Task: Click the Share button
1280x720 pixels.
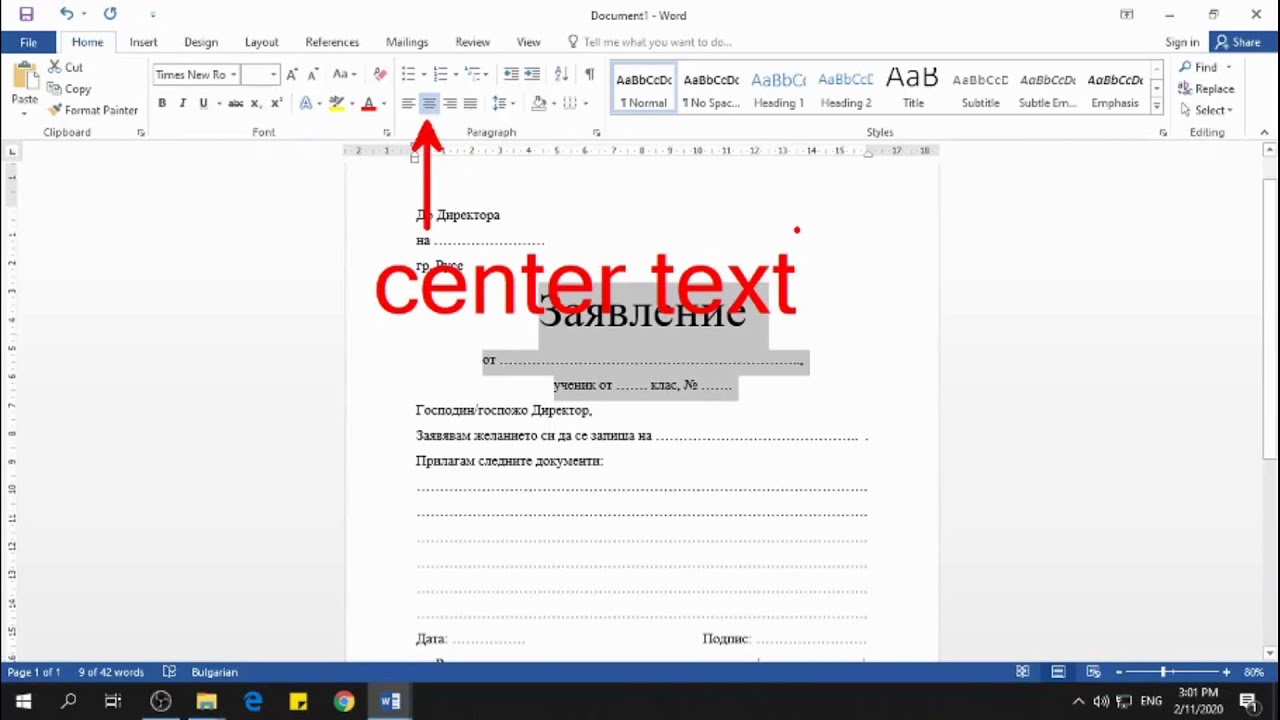Action: pyautogui.click(x=1237, y=42)
